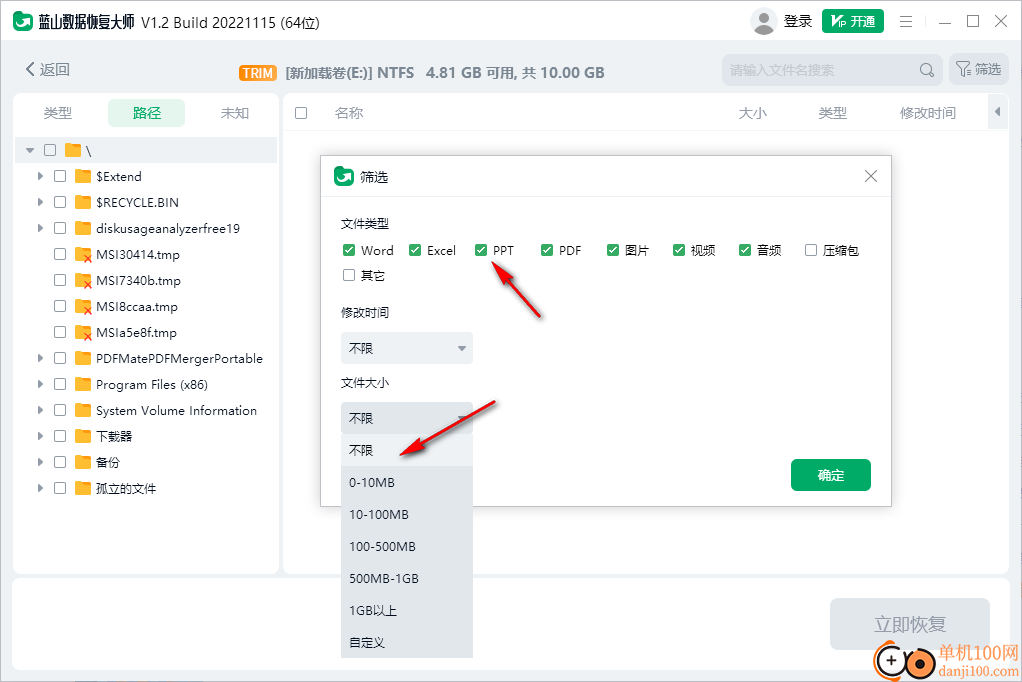
Task: Click the search magnifier icon
Action: tap(927, 70)
